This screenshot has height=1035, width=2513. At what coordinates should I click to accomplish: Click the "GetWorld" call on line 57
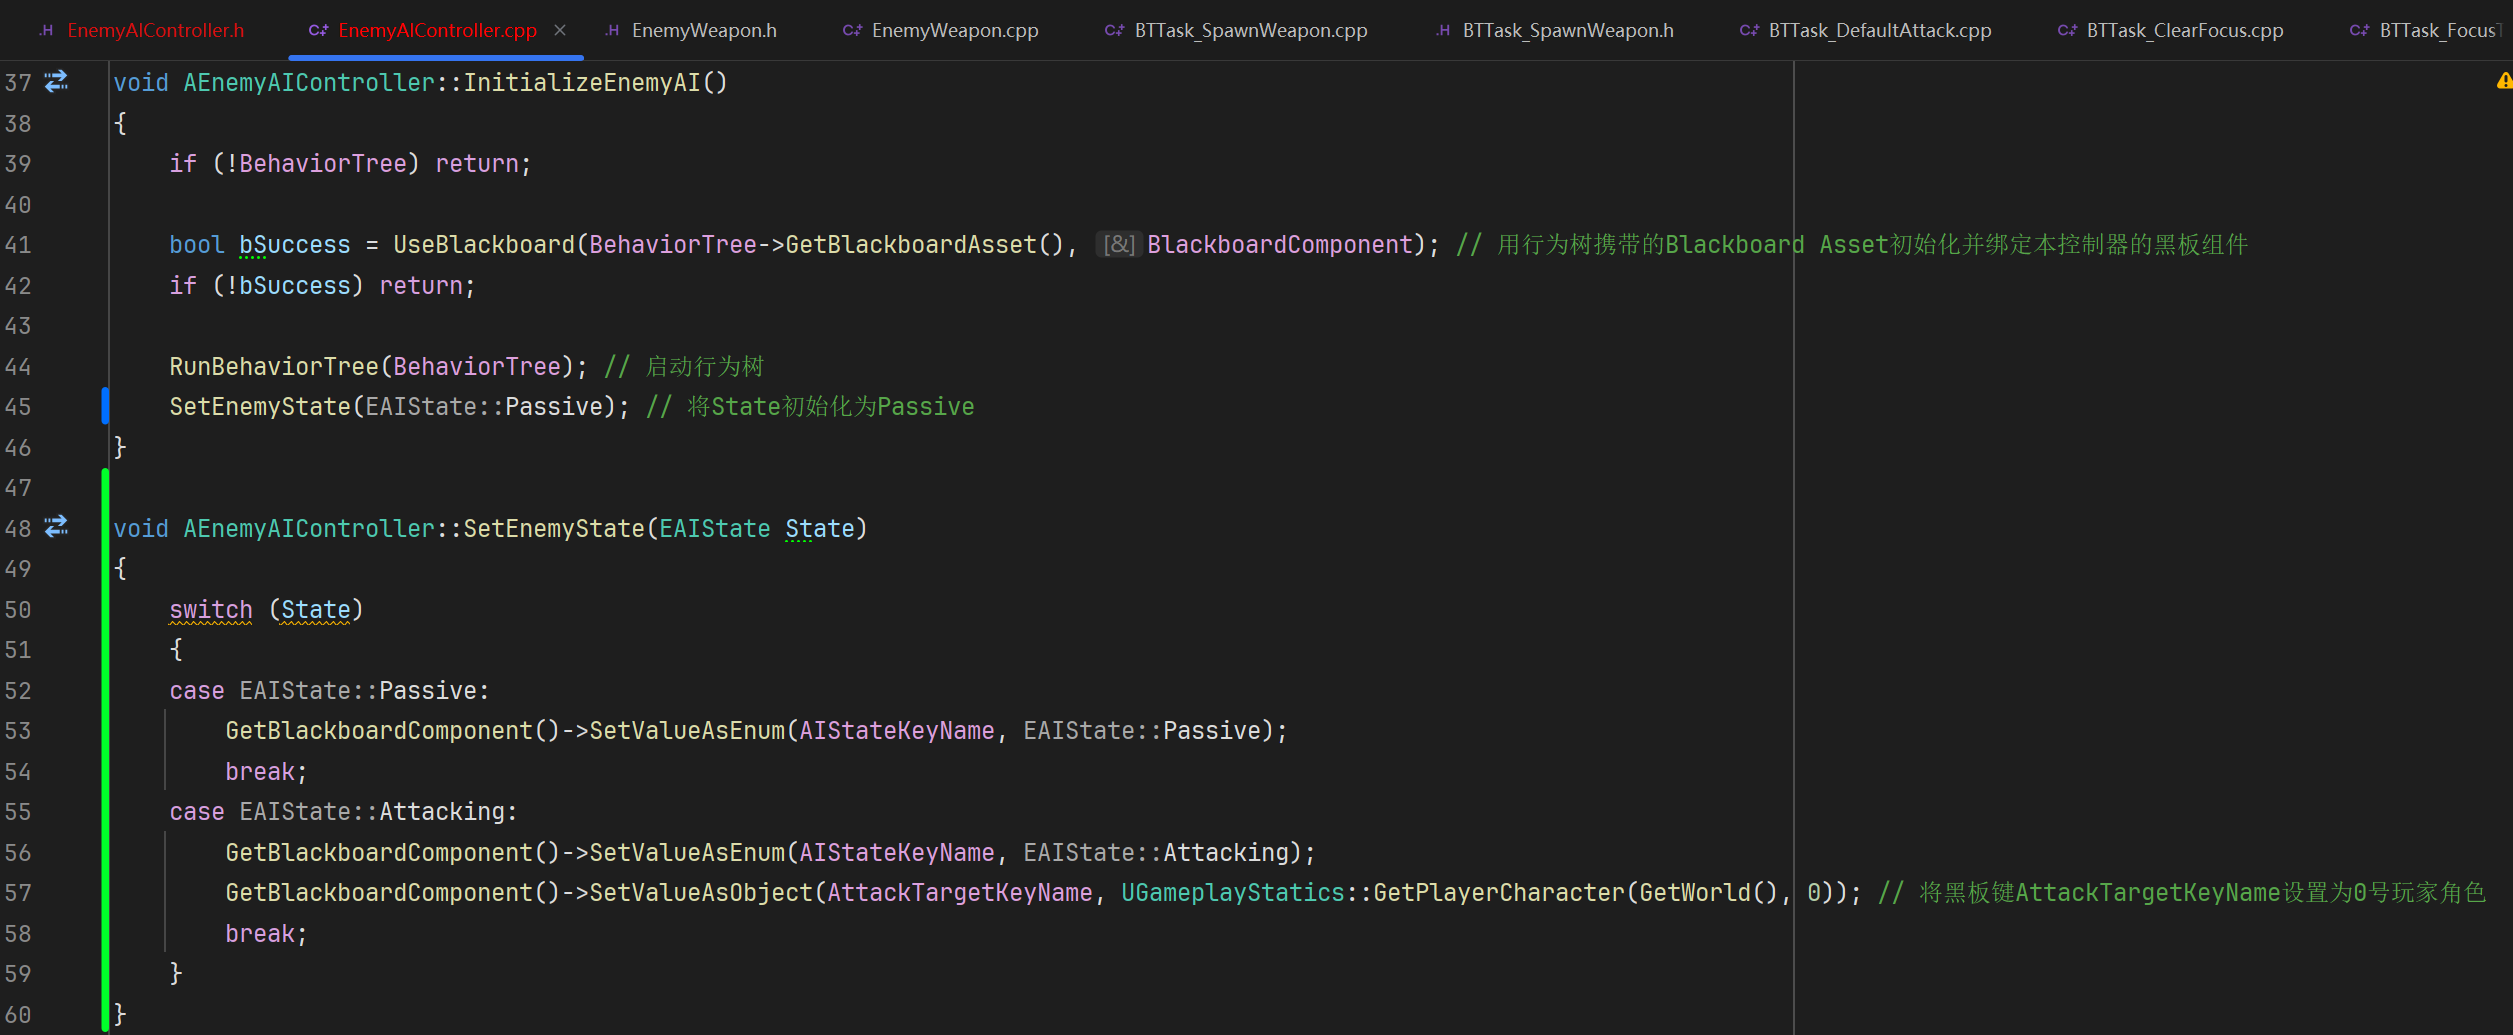1695,893
